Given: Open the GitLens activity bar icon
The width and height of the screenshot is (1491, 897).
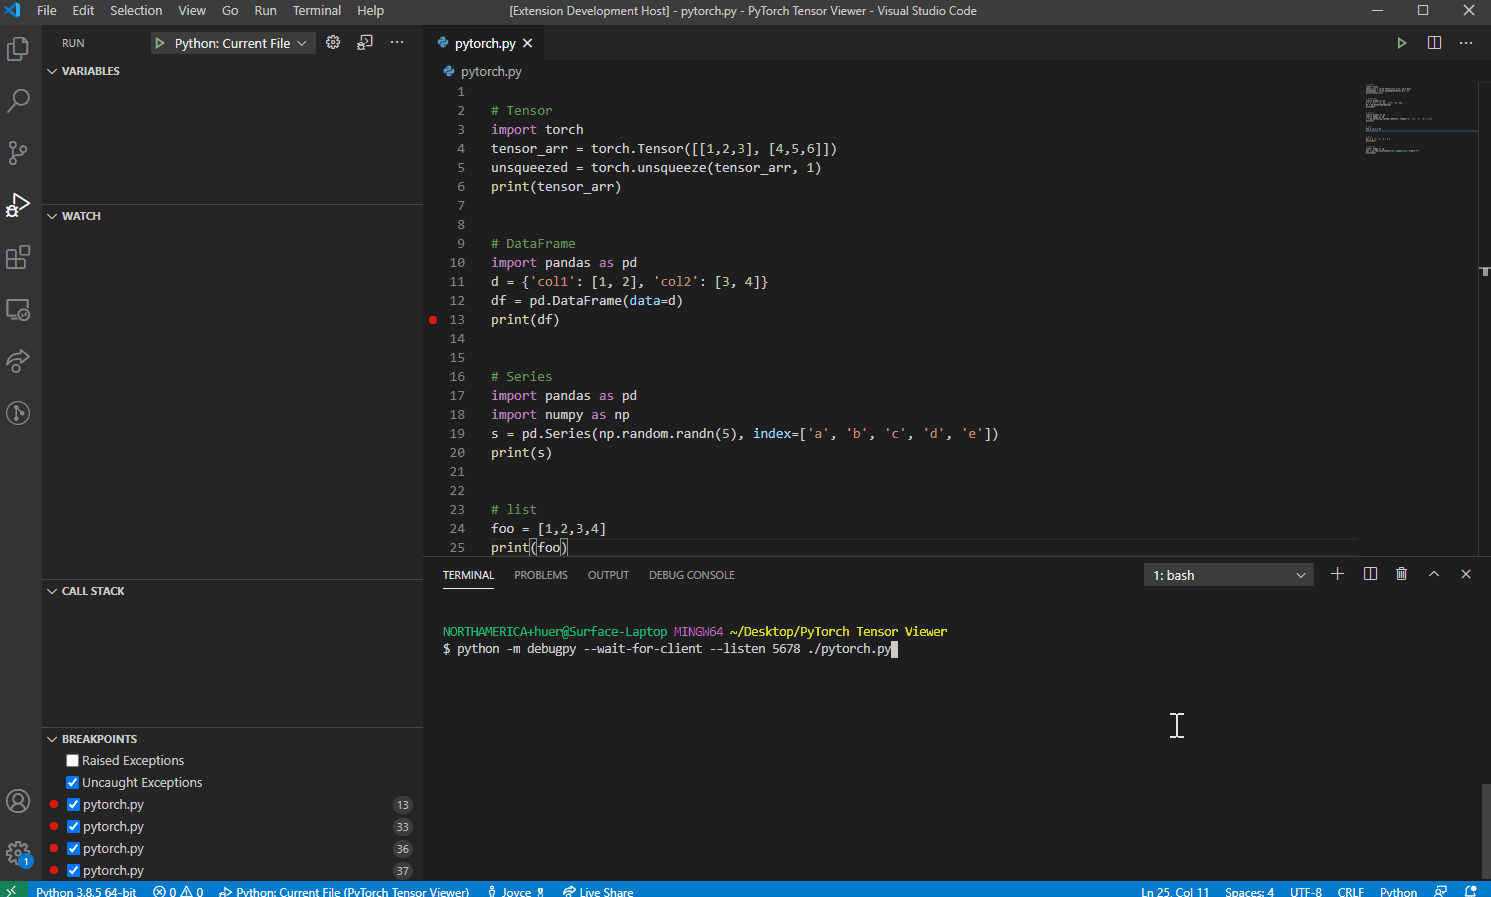Looking at the screenshot, I should (18, 413).
